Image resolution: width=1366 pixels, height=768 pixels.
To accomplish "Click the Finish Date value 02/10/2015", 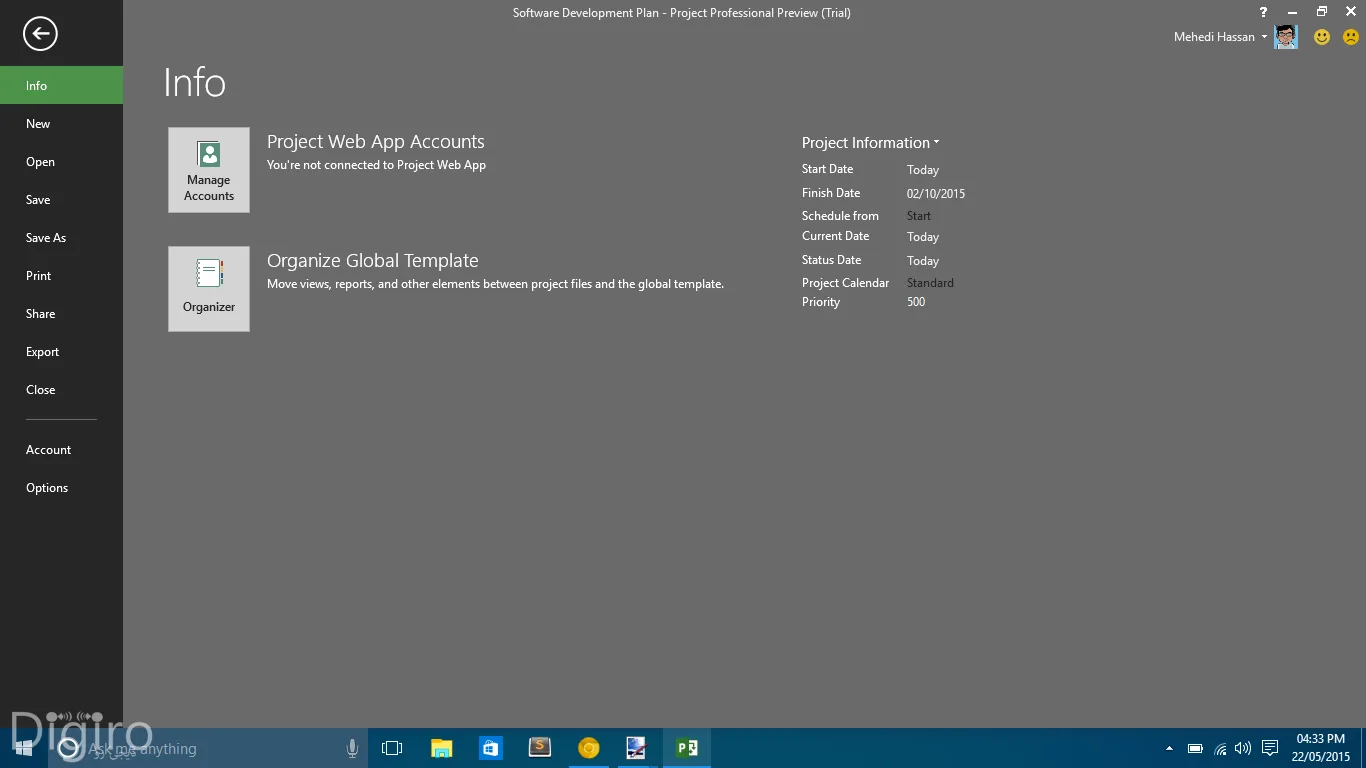I will coord(936,194).
